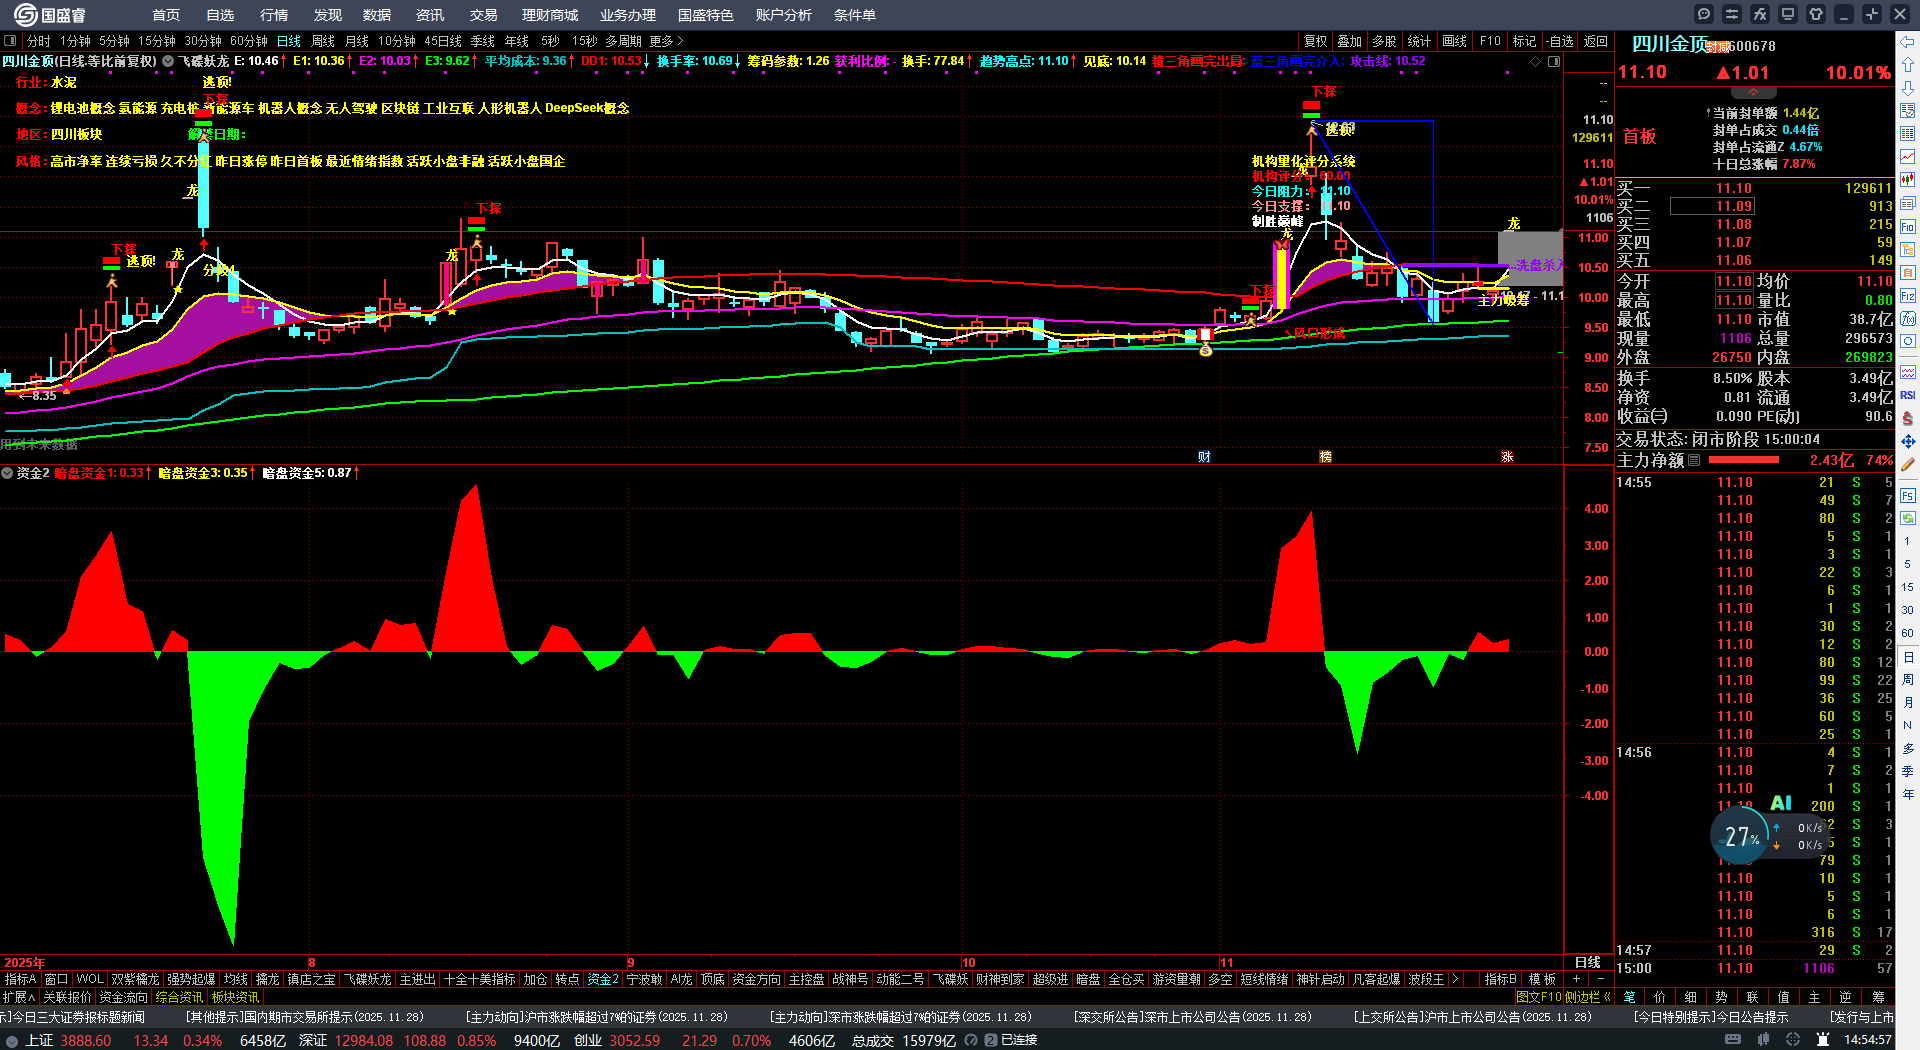Screen dimensions: 1920x1050
Task: Click the candlestick icon in status bar
Action: 1763,1040
